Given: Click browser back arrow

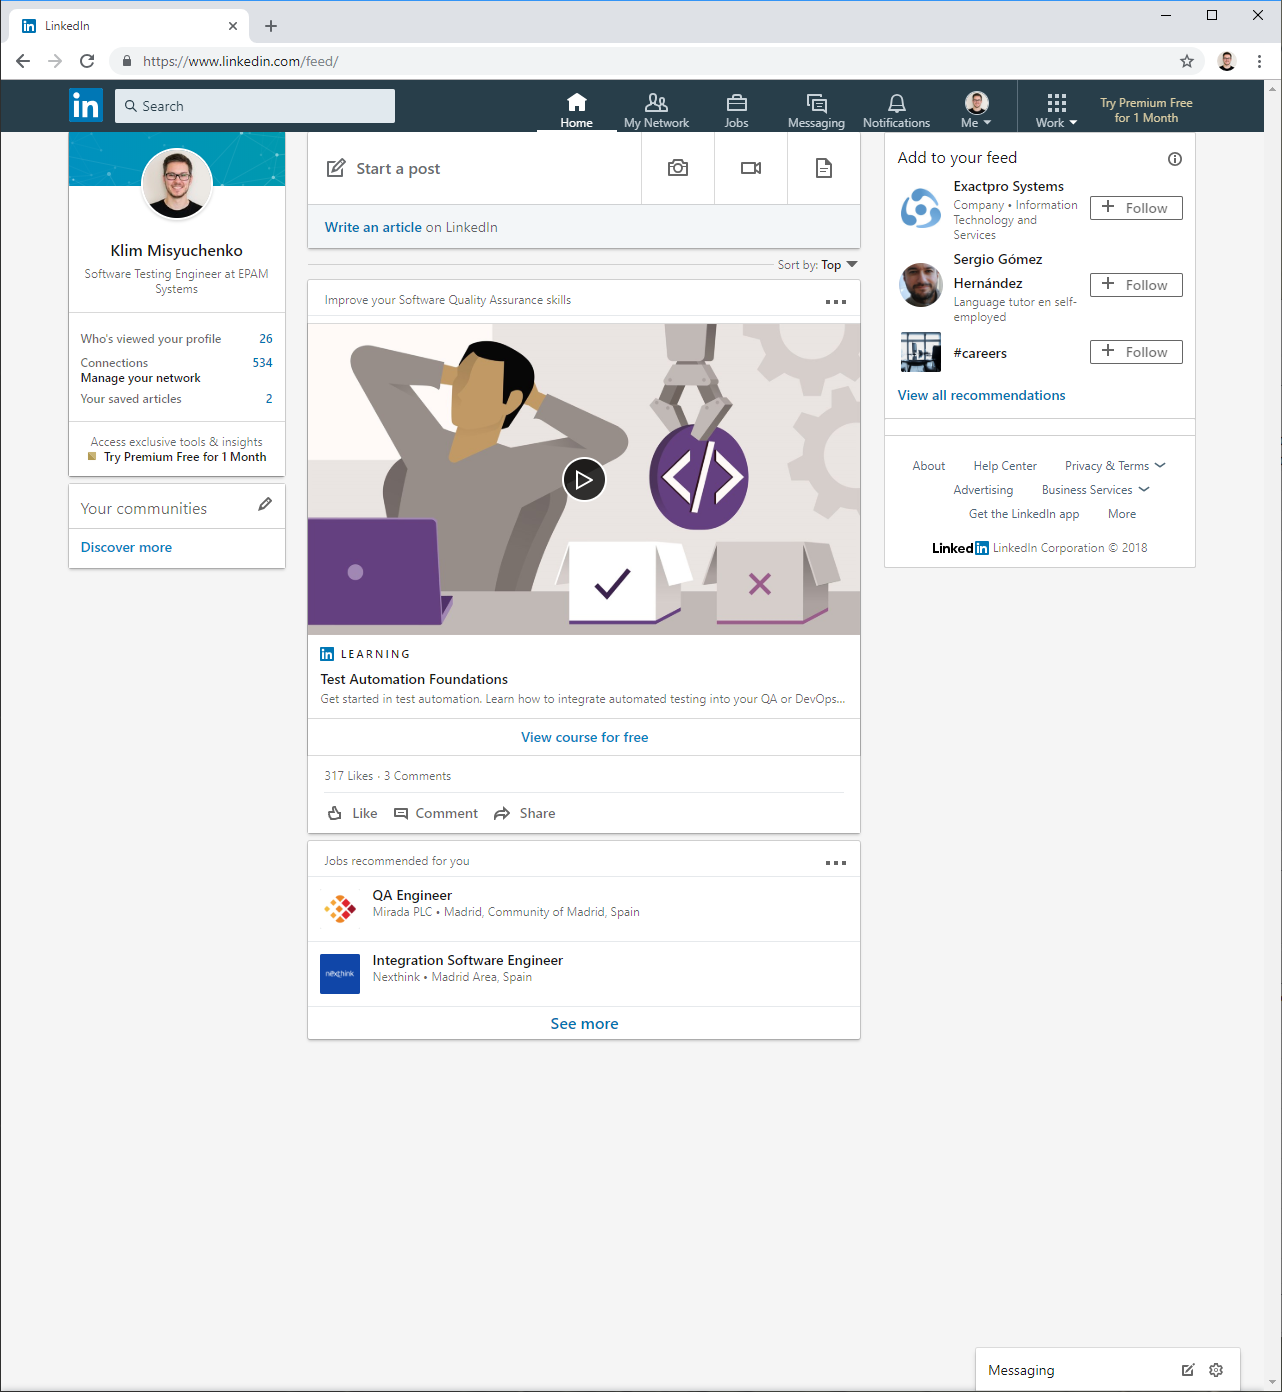Looking at the screenshot, I should tap(23, 61).
